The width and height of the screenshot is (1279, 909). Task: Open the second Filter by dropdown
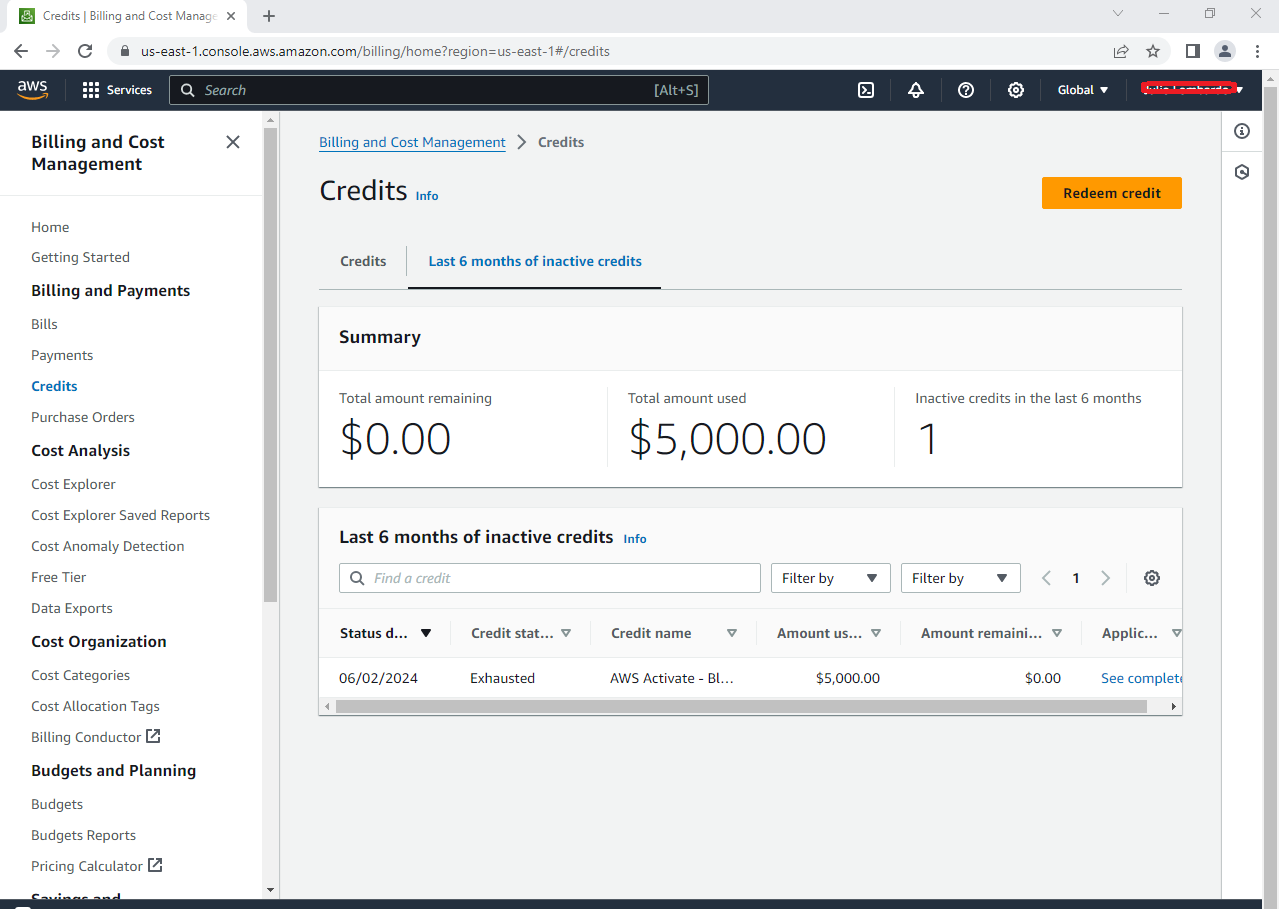(x=960, y=578)
